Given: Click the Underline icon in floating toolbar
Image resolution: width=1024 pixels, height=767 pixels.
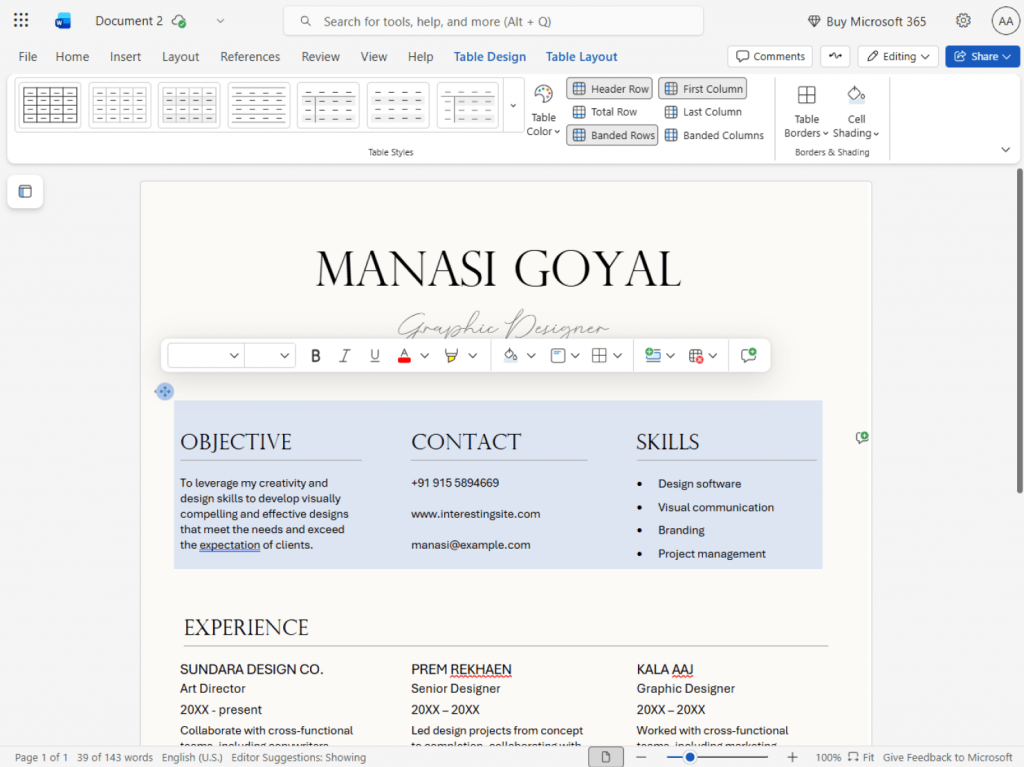Looking at the screenshot, I should (x=375, y=355).
